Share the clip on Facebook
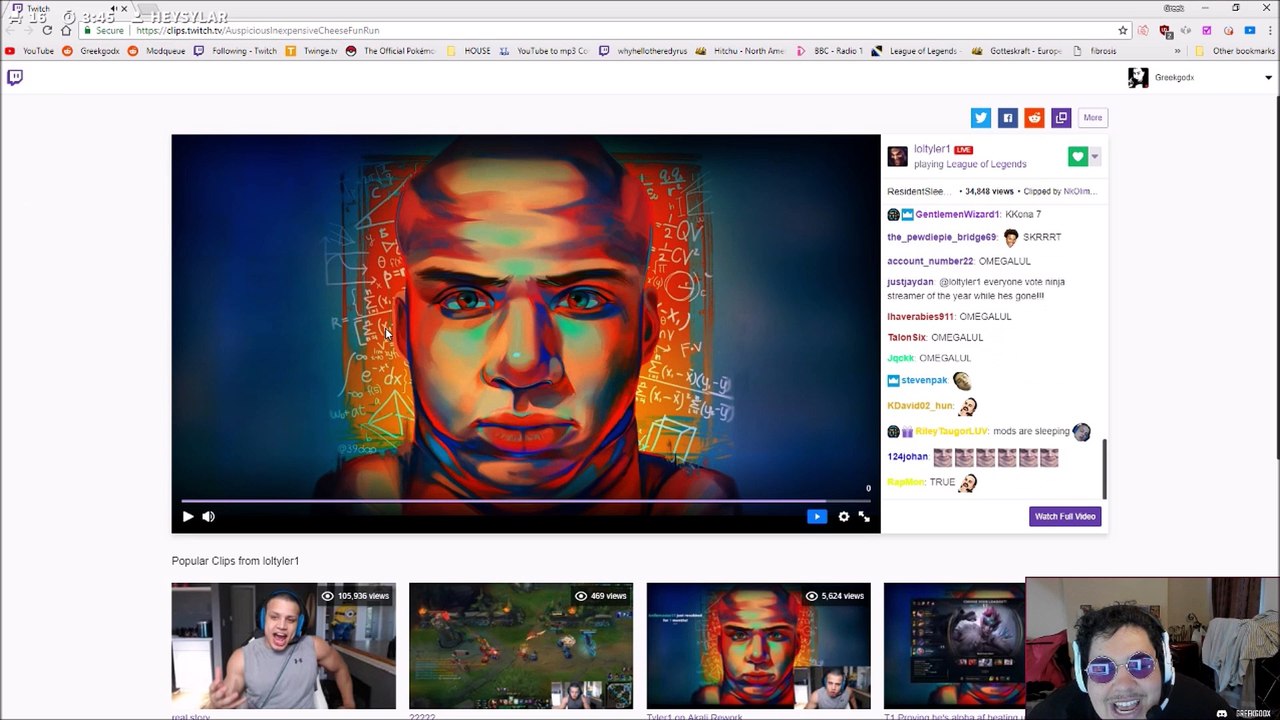 [1008, 118]
